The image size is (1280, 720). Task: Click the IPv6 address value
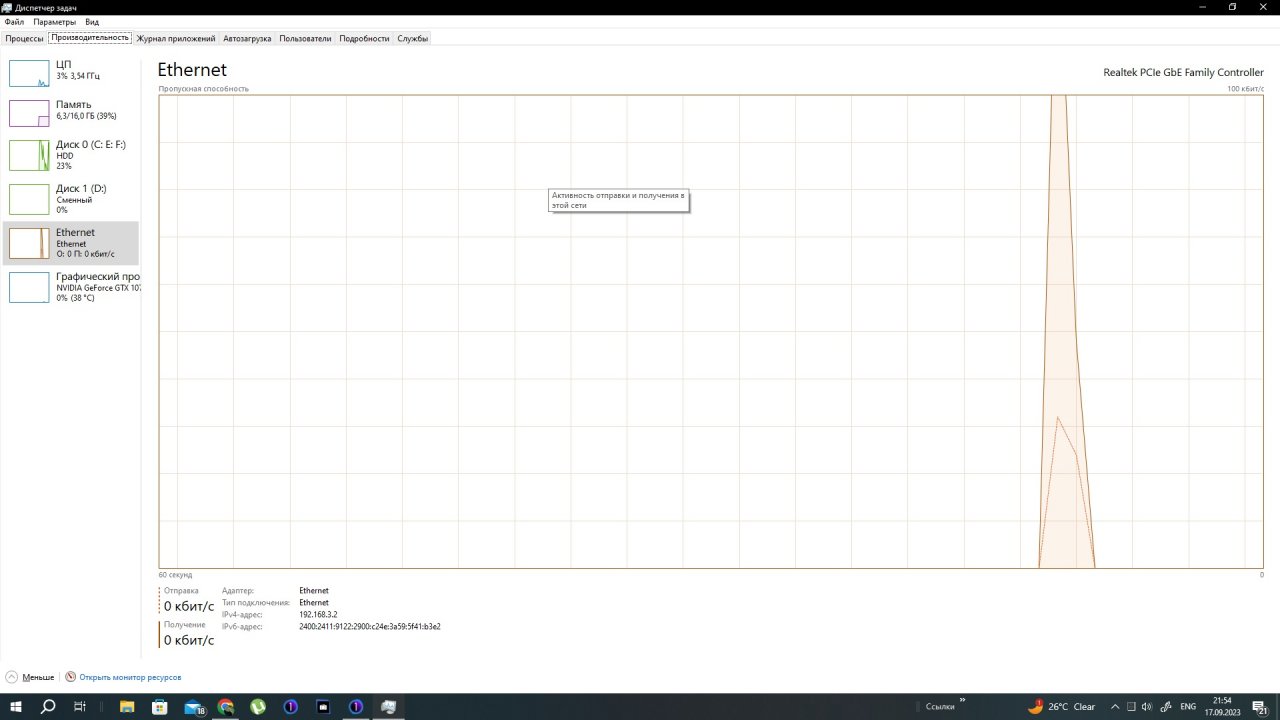(x=370, y=626)
